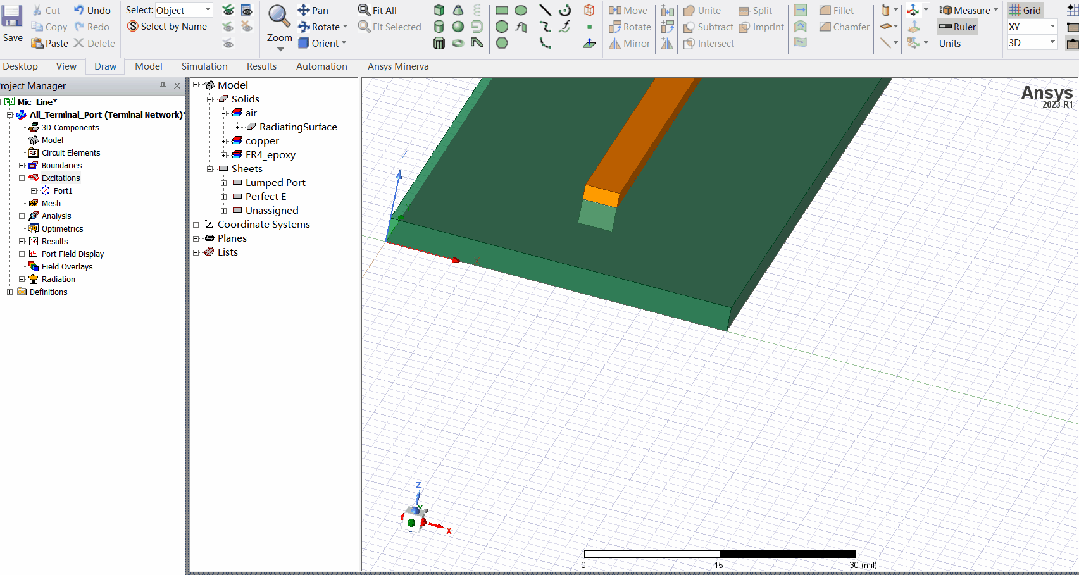1079x575 pixels.
Task: Activate the Pan view tool
Action: (313, 10)
